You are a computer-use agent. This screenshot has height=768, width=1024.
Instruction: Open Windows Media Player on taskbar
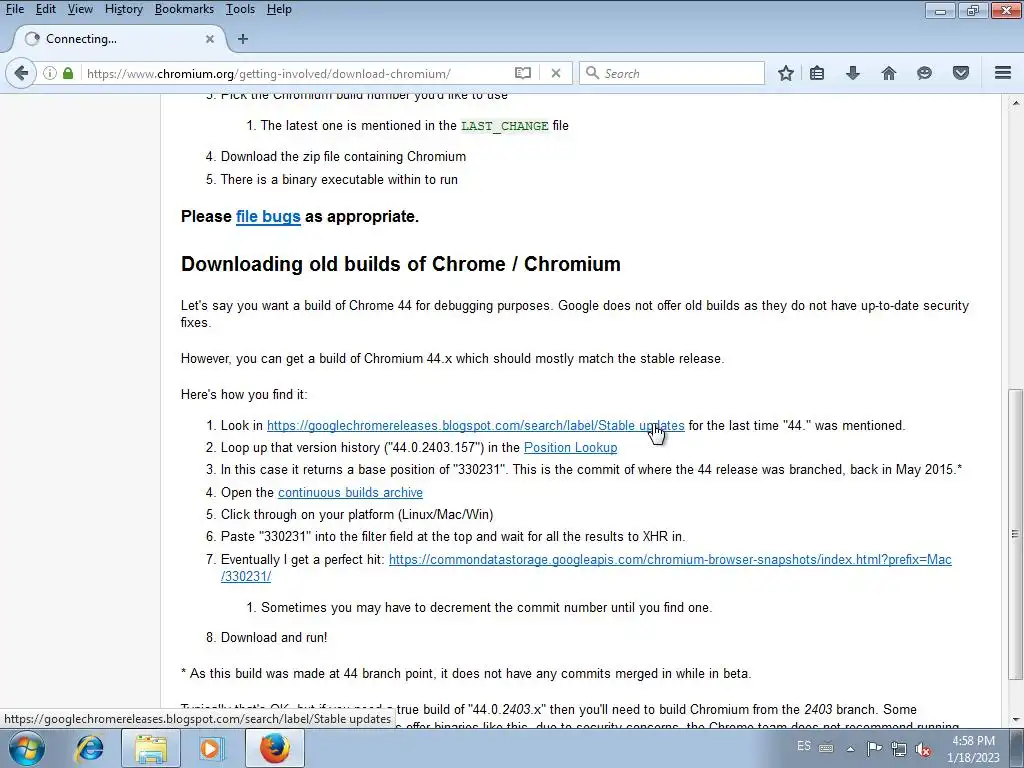[x=212, y=749]
